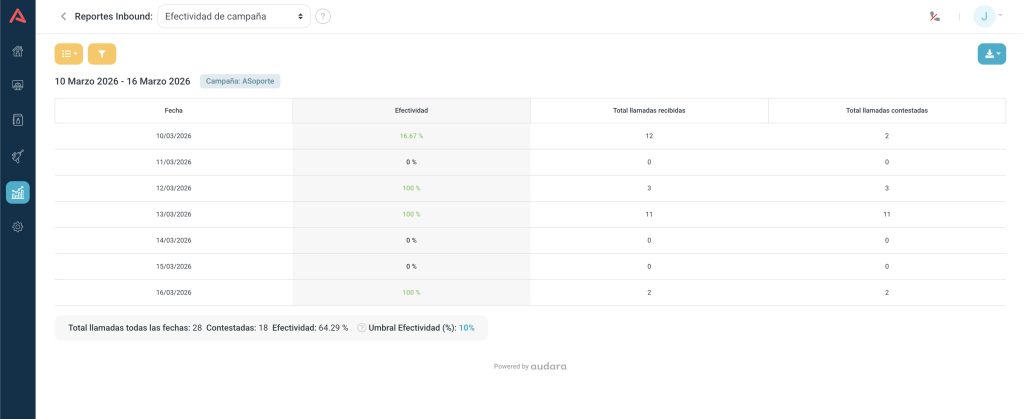Expand the yellow list view dropdown
The height and width of the screenshot is (419, 1024).
click(x=69, y=54)
